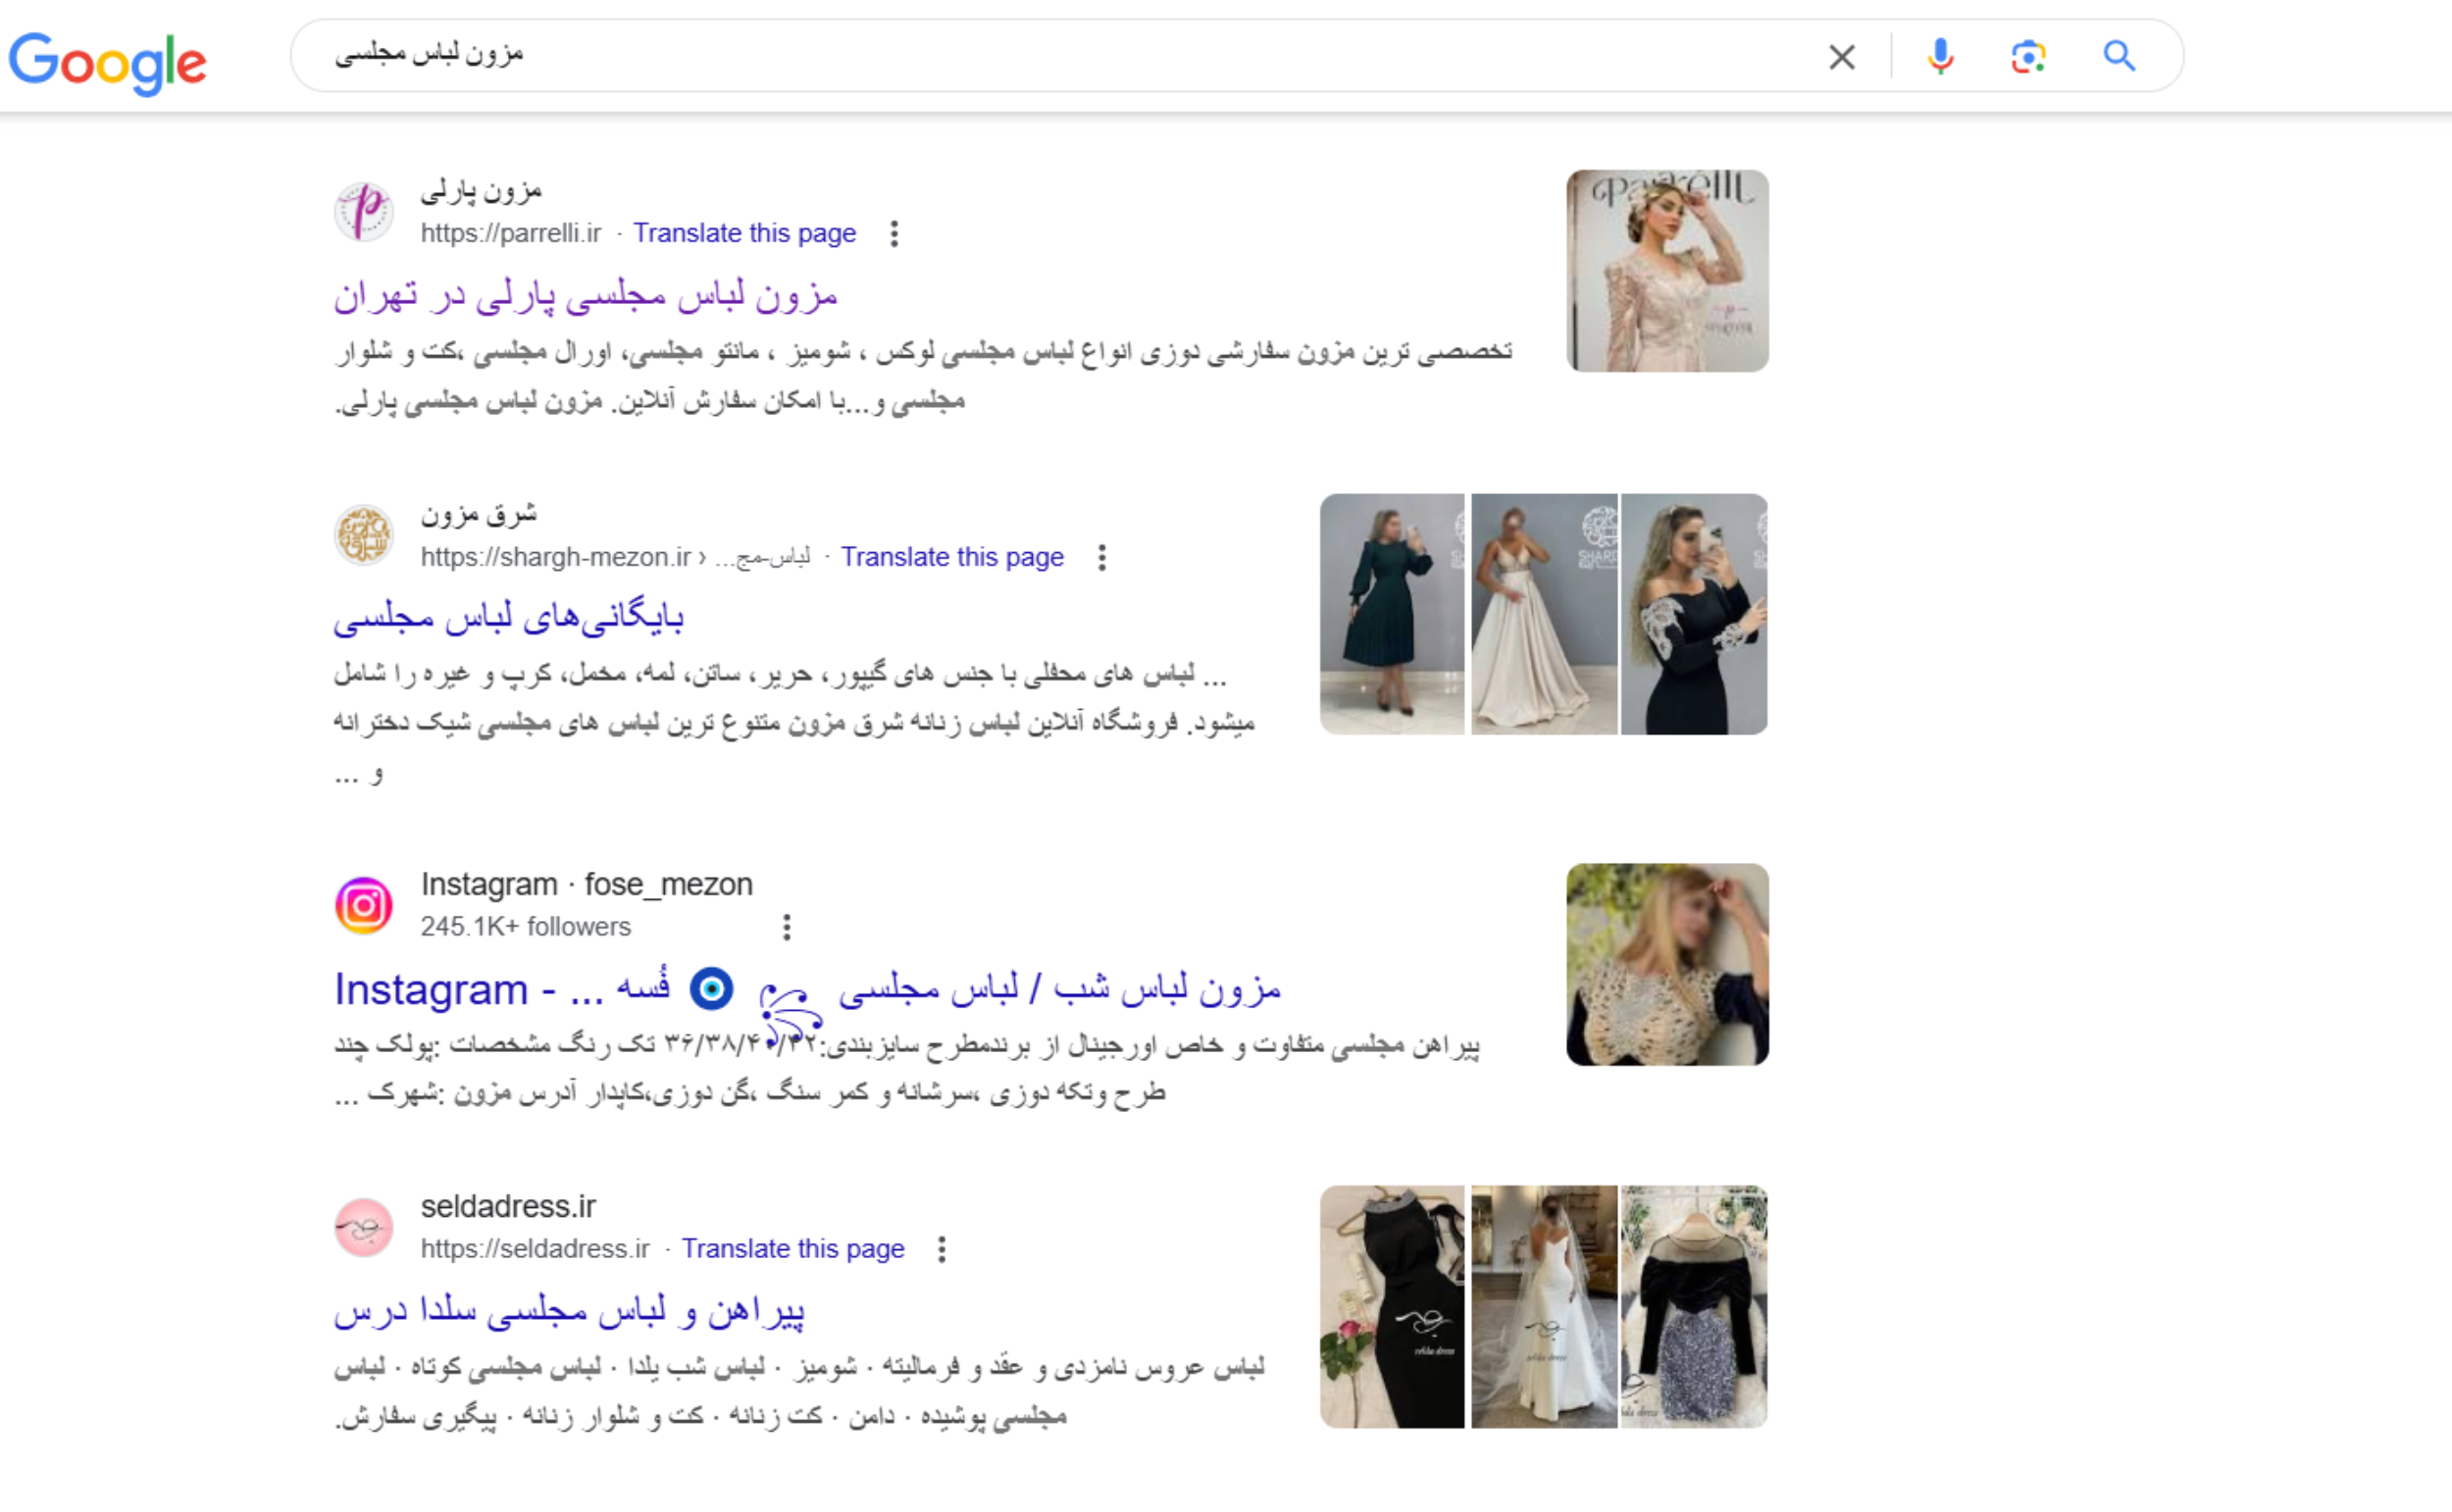Click the Google logo
The height and width of the screenshot is (1512, 2452).
[108, 62]
